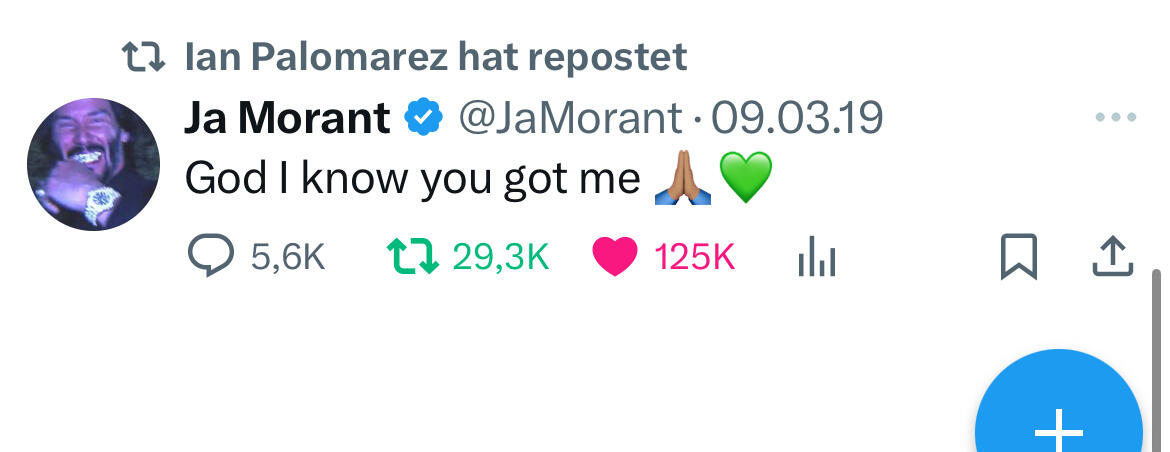Screen dimensions: 1170x452
Task: Open the 09.03.19 tweet date
Action: [x=796, y=118]
